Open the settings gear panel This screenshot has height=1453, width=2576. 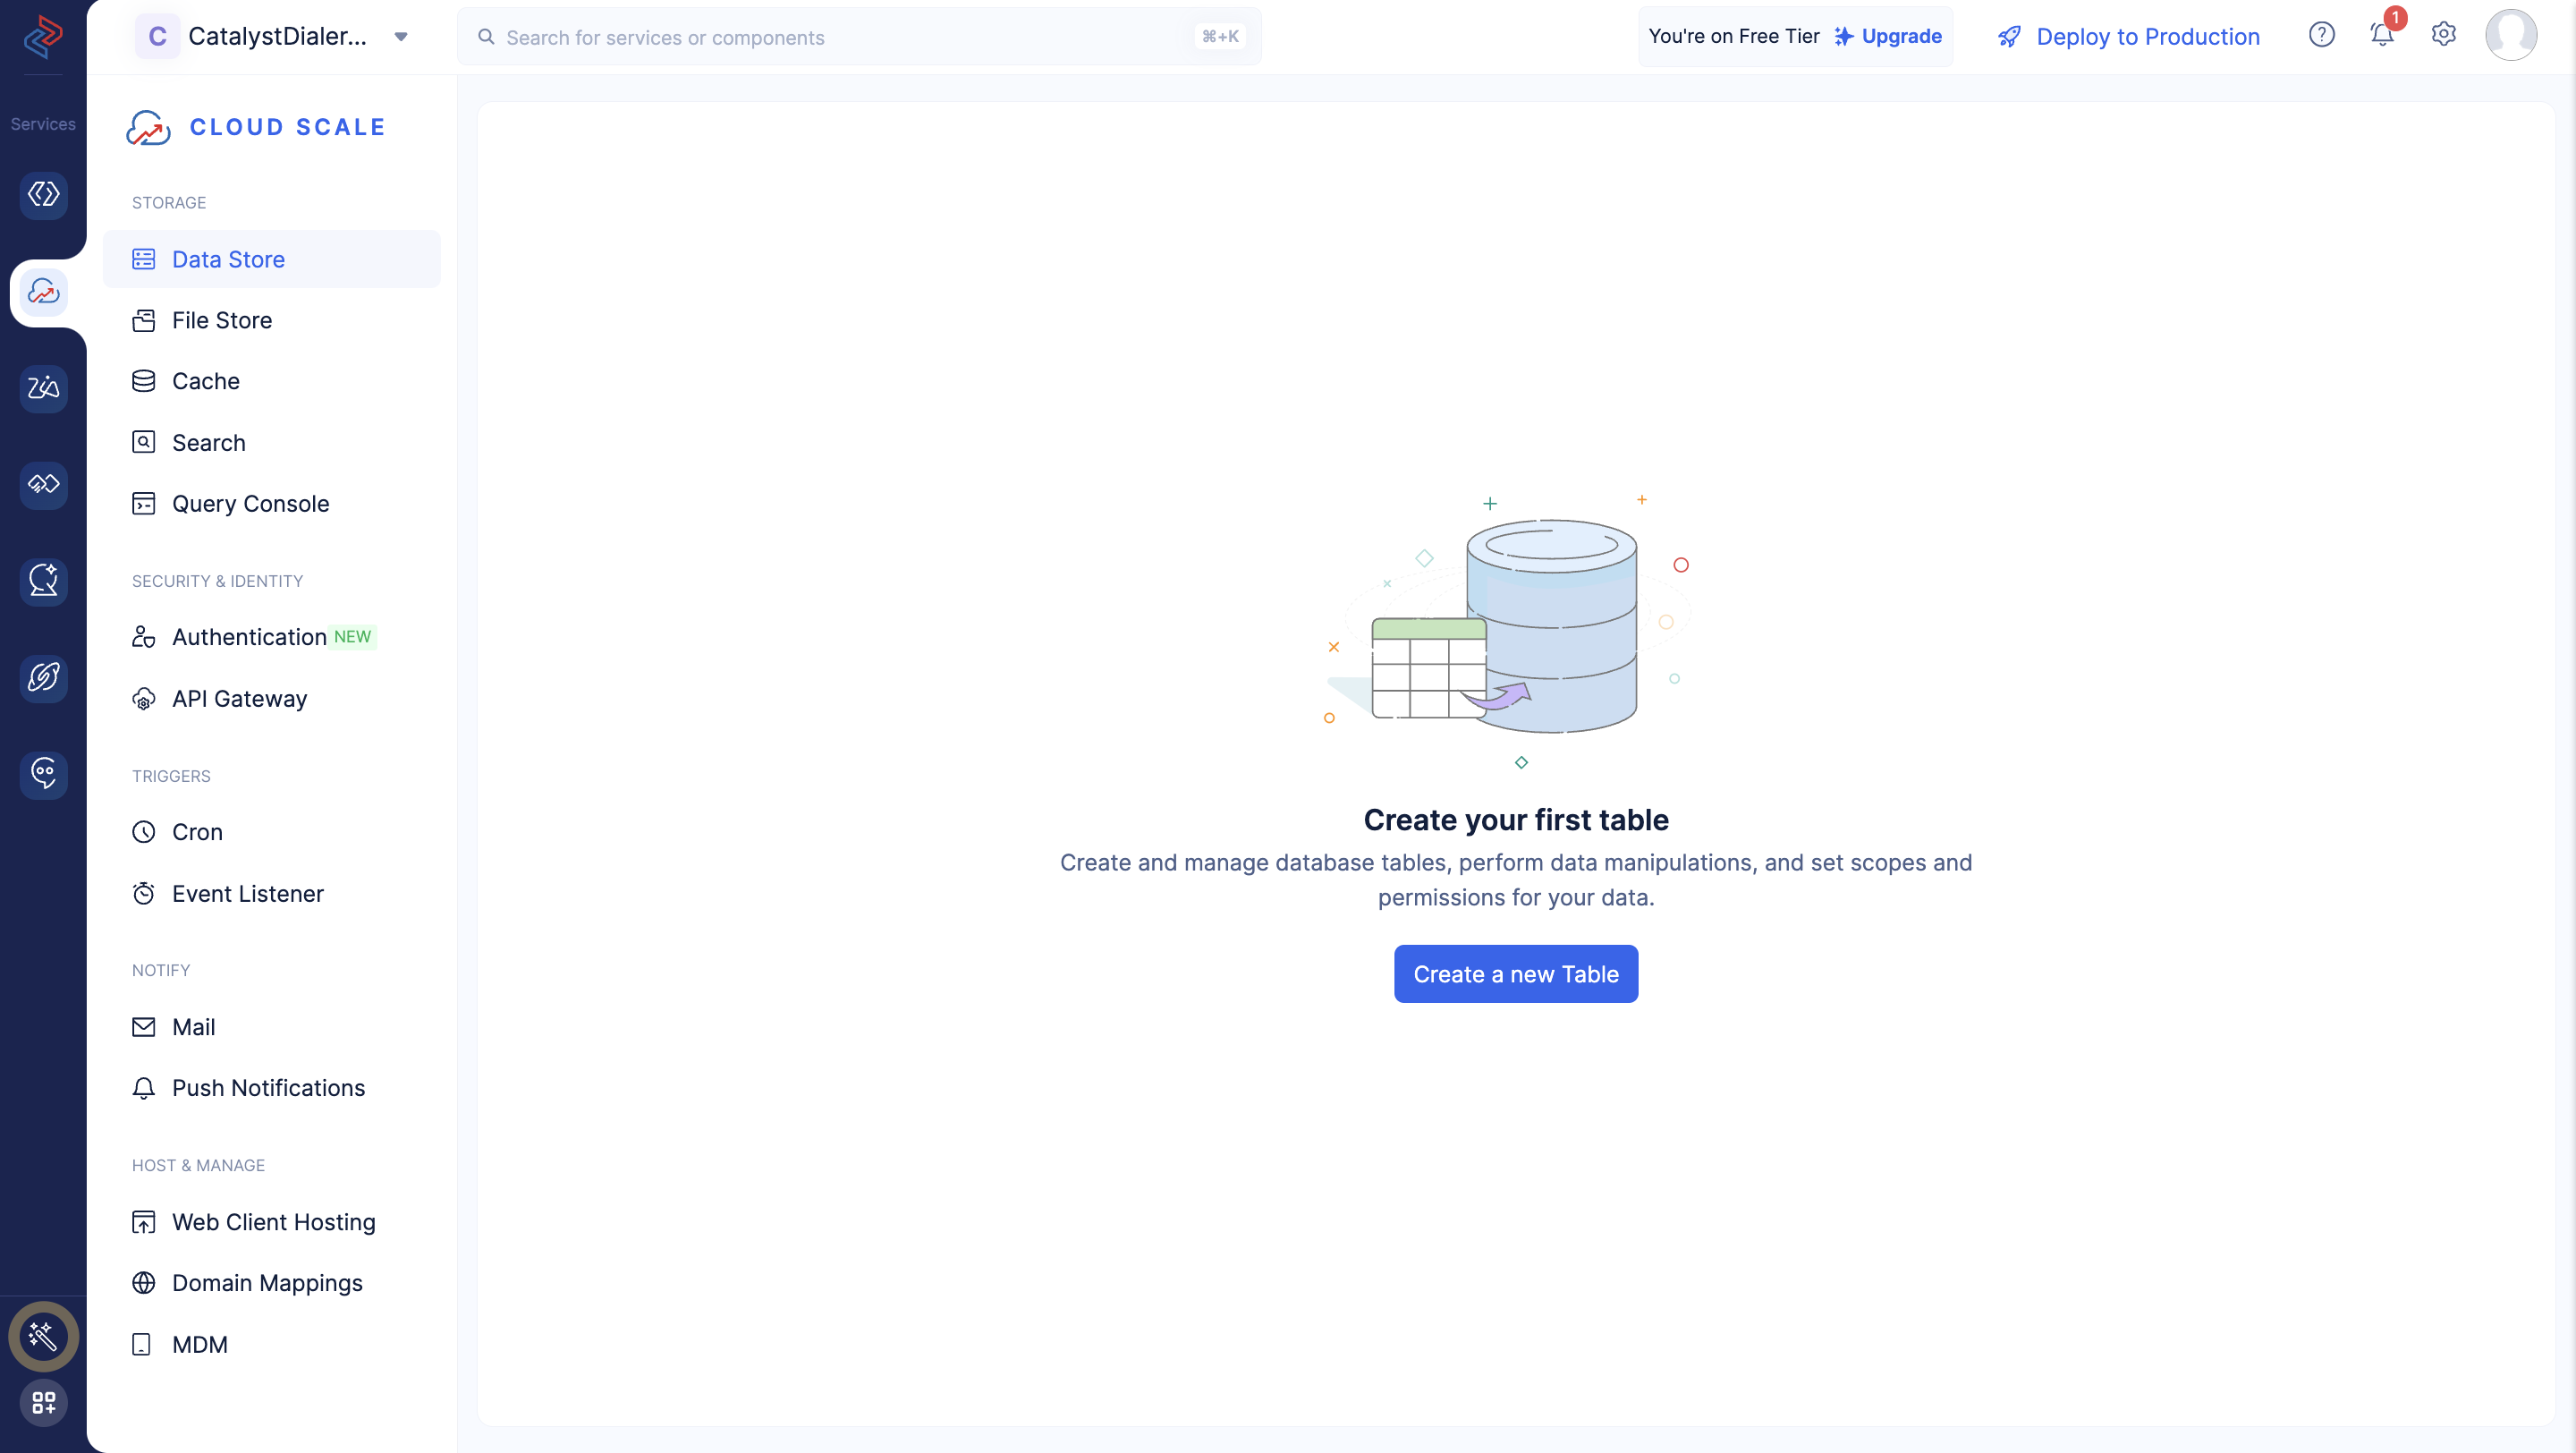point(2444,34)
